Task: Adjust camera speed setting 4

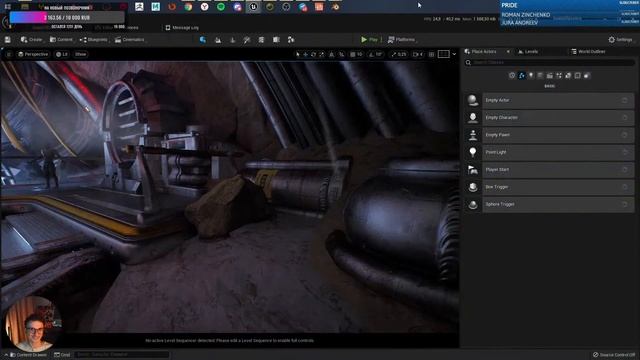Action: (418, 54)
